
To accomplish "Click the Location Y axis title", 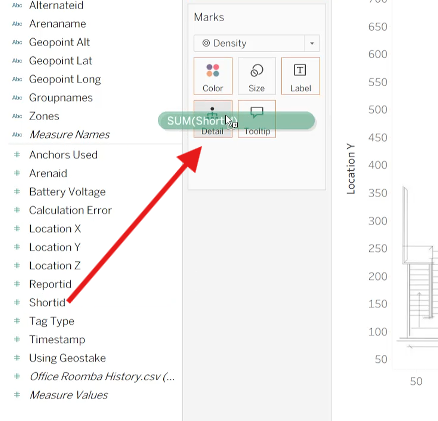I will point(351,169).
